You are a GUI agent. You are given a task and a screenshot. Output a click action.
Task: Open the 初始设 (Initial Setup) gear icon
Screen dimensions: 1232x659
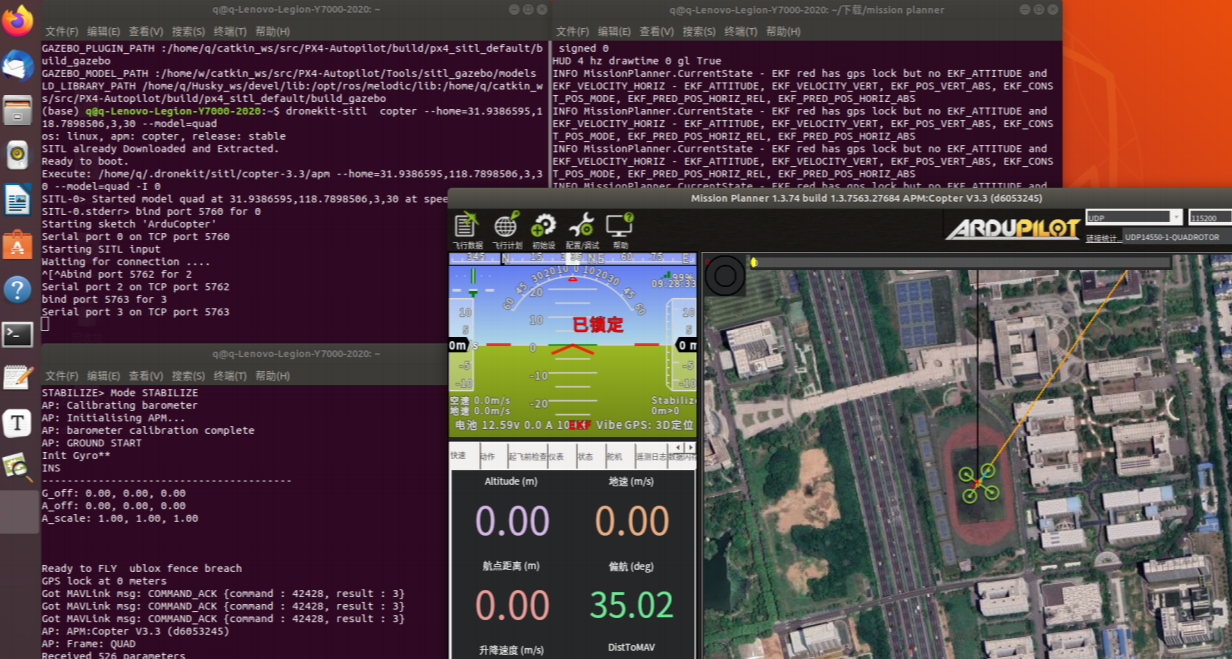coord(543,228)
